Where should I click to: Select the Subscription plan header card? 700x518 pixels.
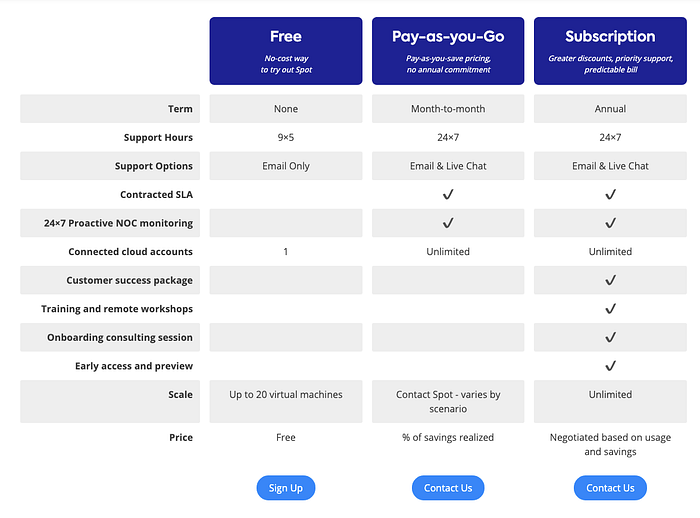[610, 51]
